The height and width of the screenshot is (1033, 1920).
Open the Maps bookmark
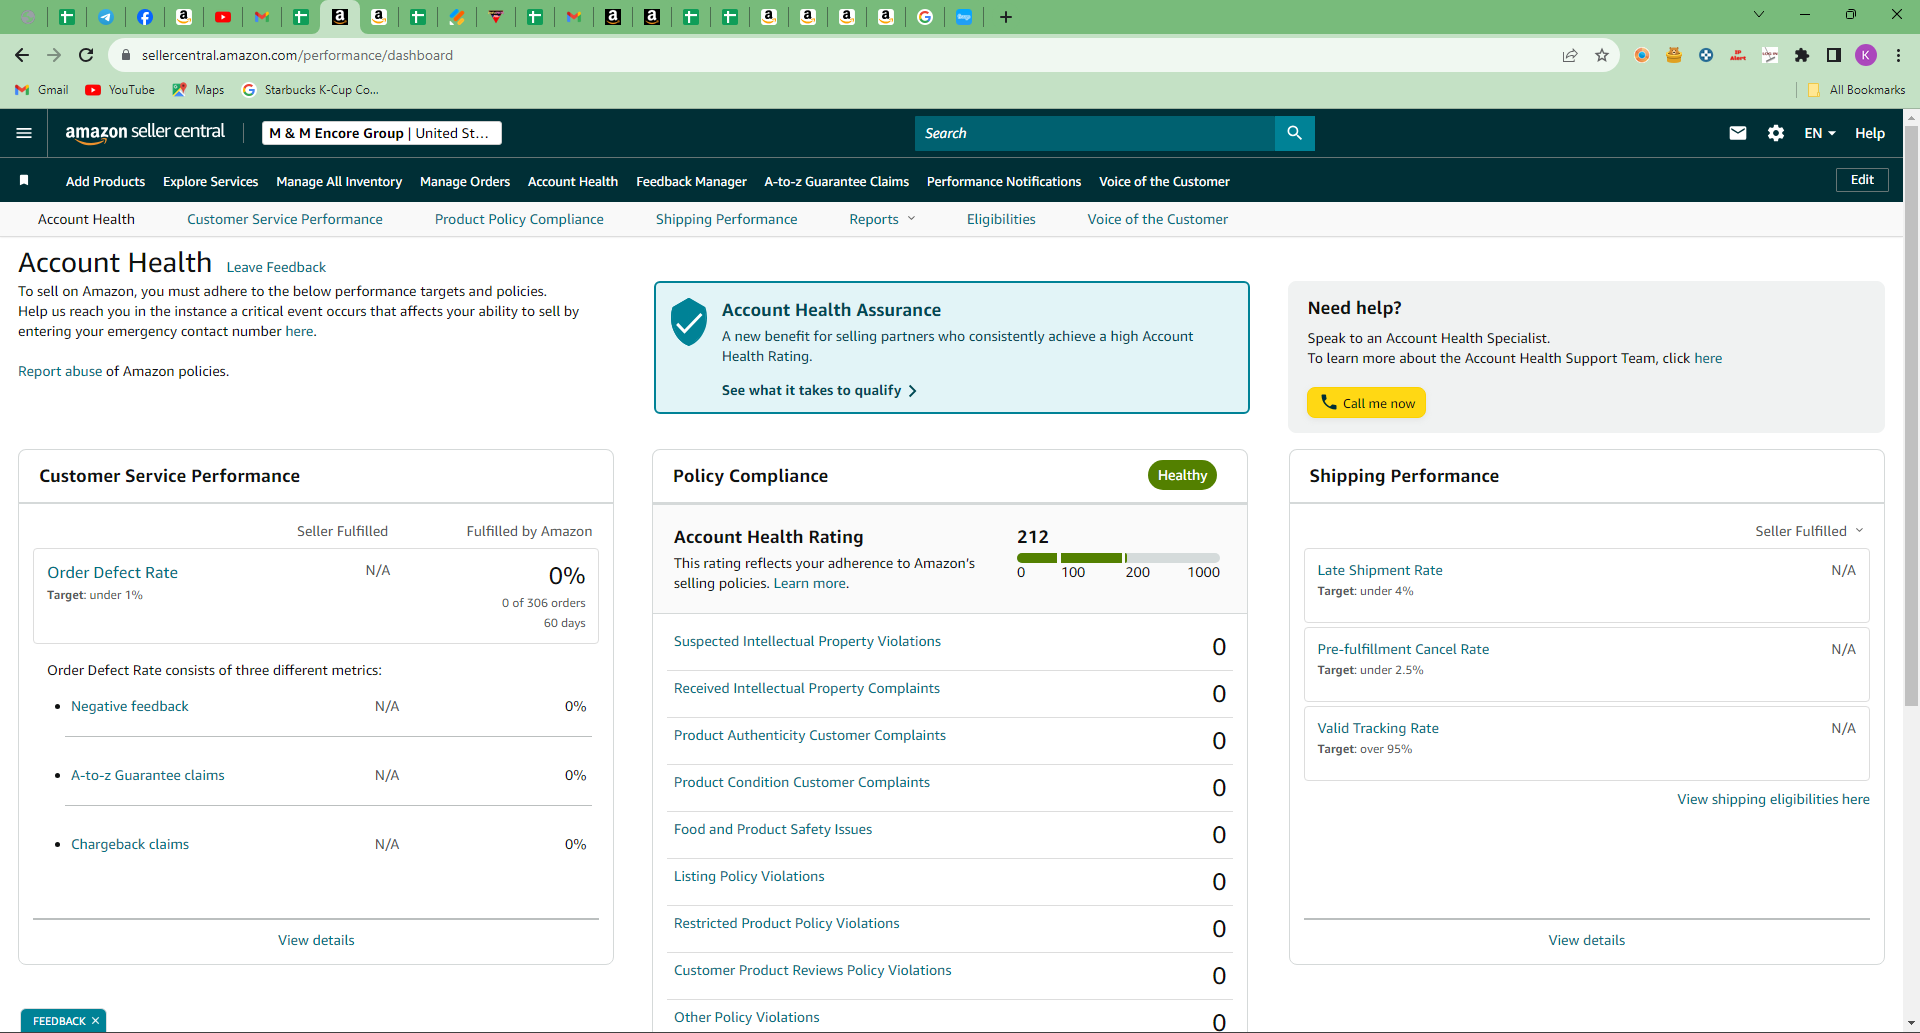pyautogui.click(x=198, y=90)
